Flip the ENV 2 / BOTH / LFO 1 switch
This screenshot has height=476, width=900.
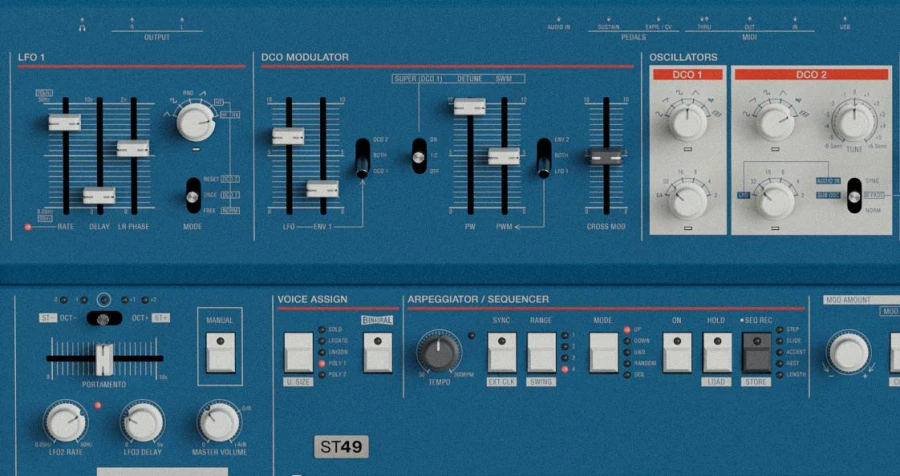544,158
